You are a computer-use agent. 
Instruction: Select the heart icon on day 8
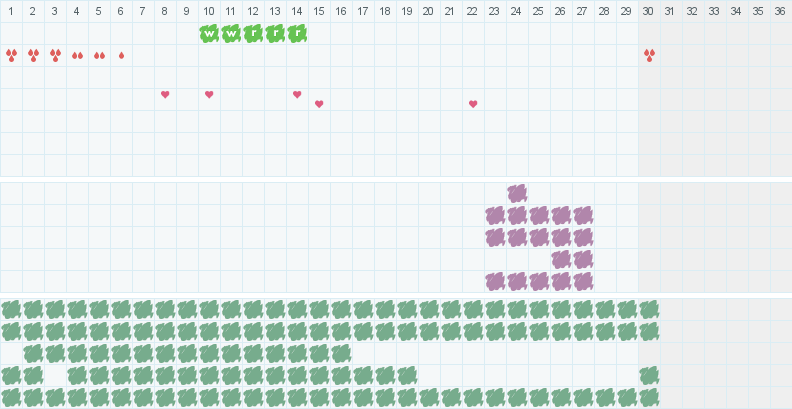[x=165, y=94]
